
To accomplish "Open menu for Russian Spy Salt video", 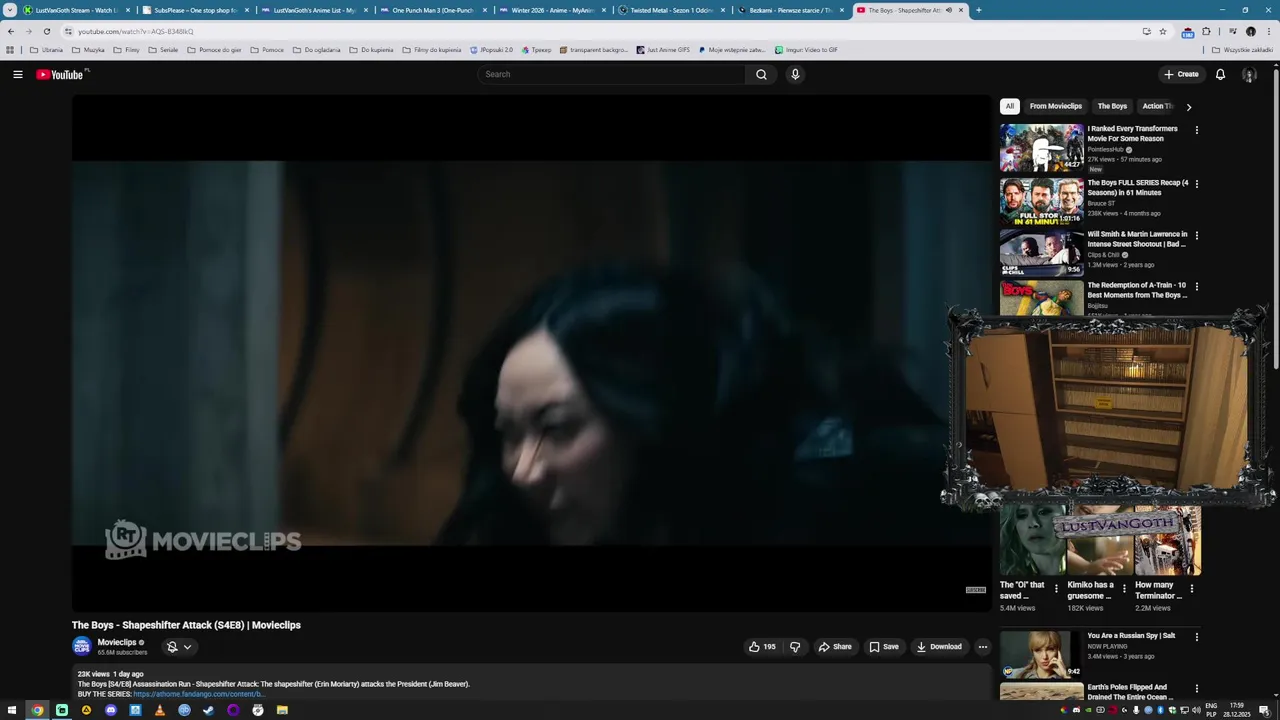I will coord(1196,637).
